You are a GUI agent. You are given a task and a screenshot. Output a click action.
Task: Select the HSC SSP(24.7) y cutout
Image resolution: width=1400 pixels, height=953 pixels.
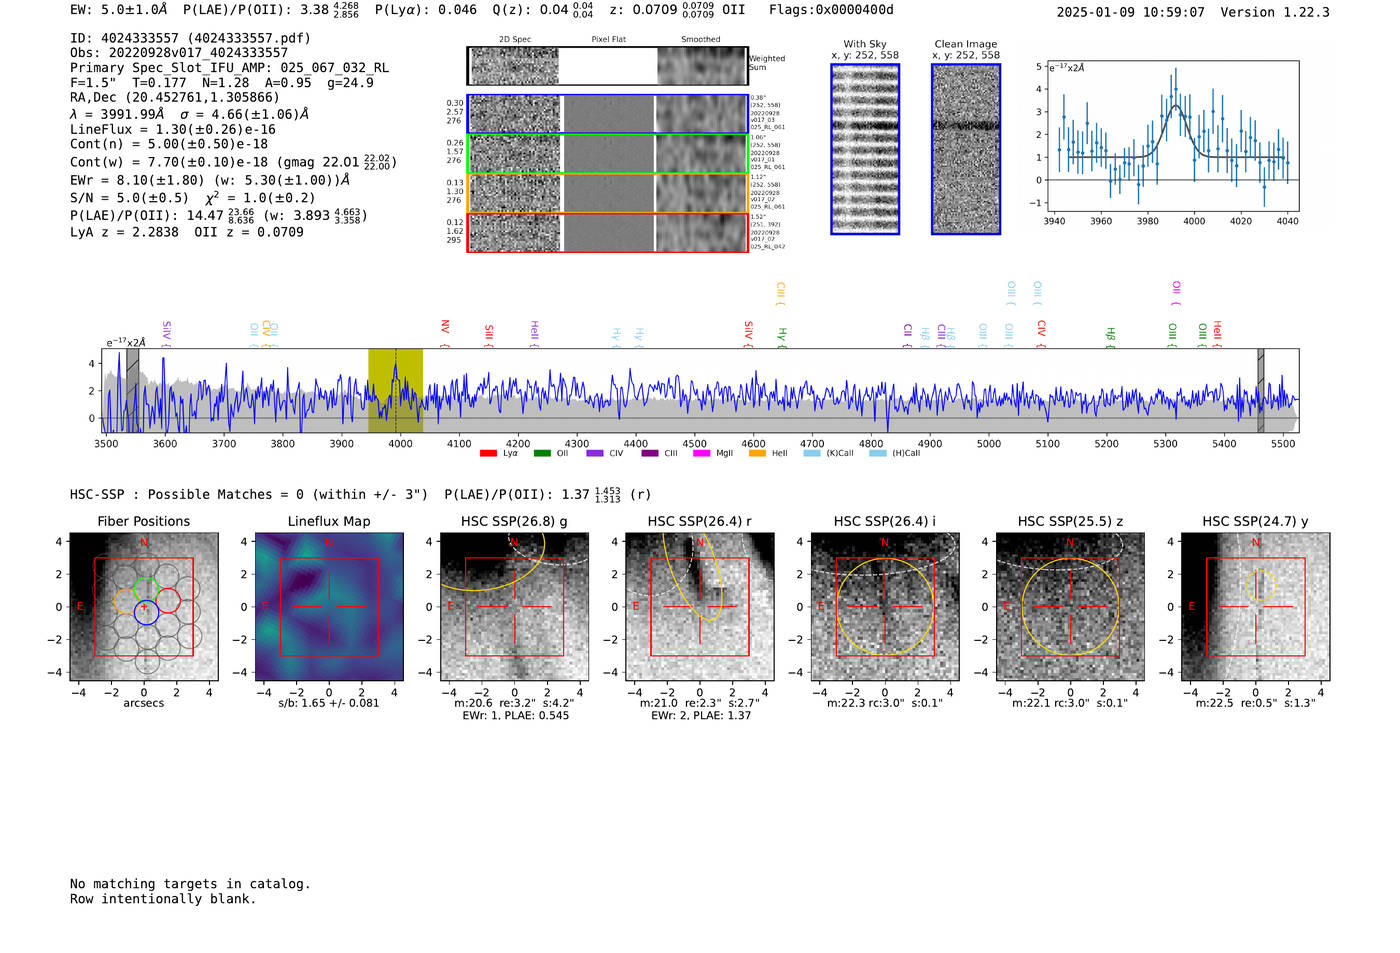coord(1256,607)
